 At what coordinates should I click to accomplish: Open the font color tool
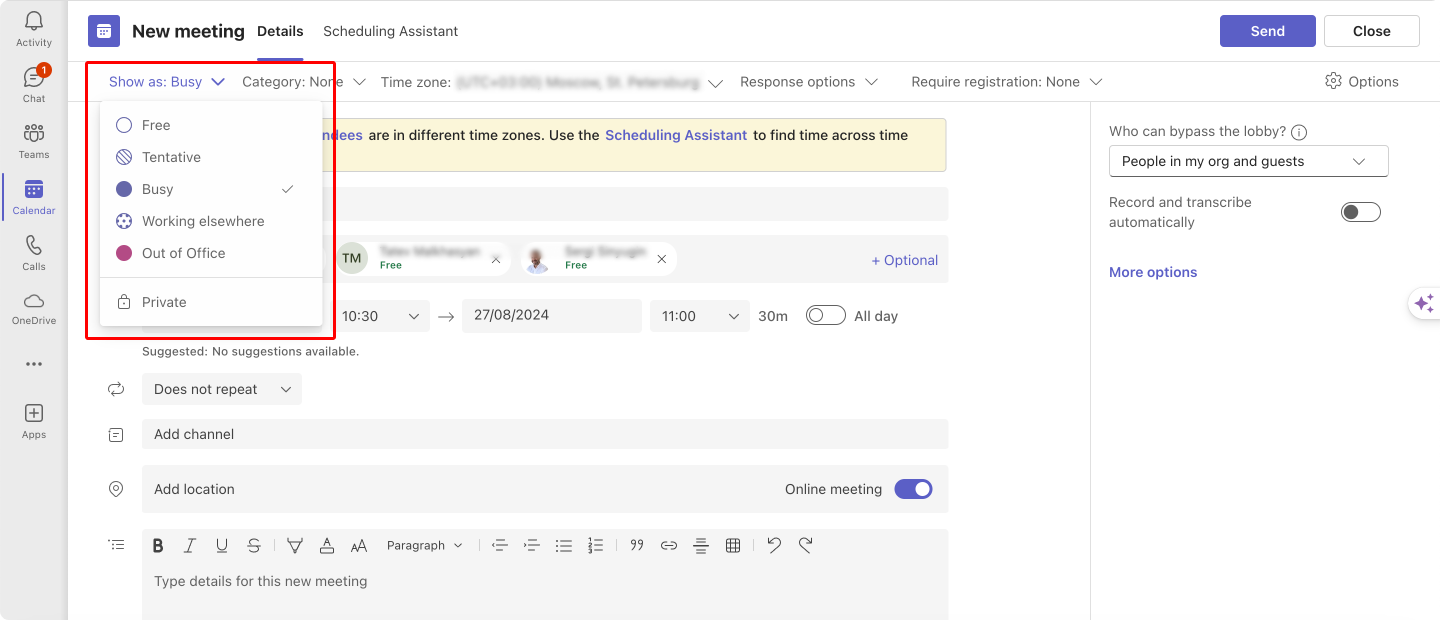click(x=327, y=545)
